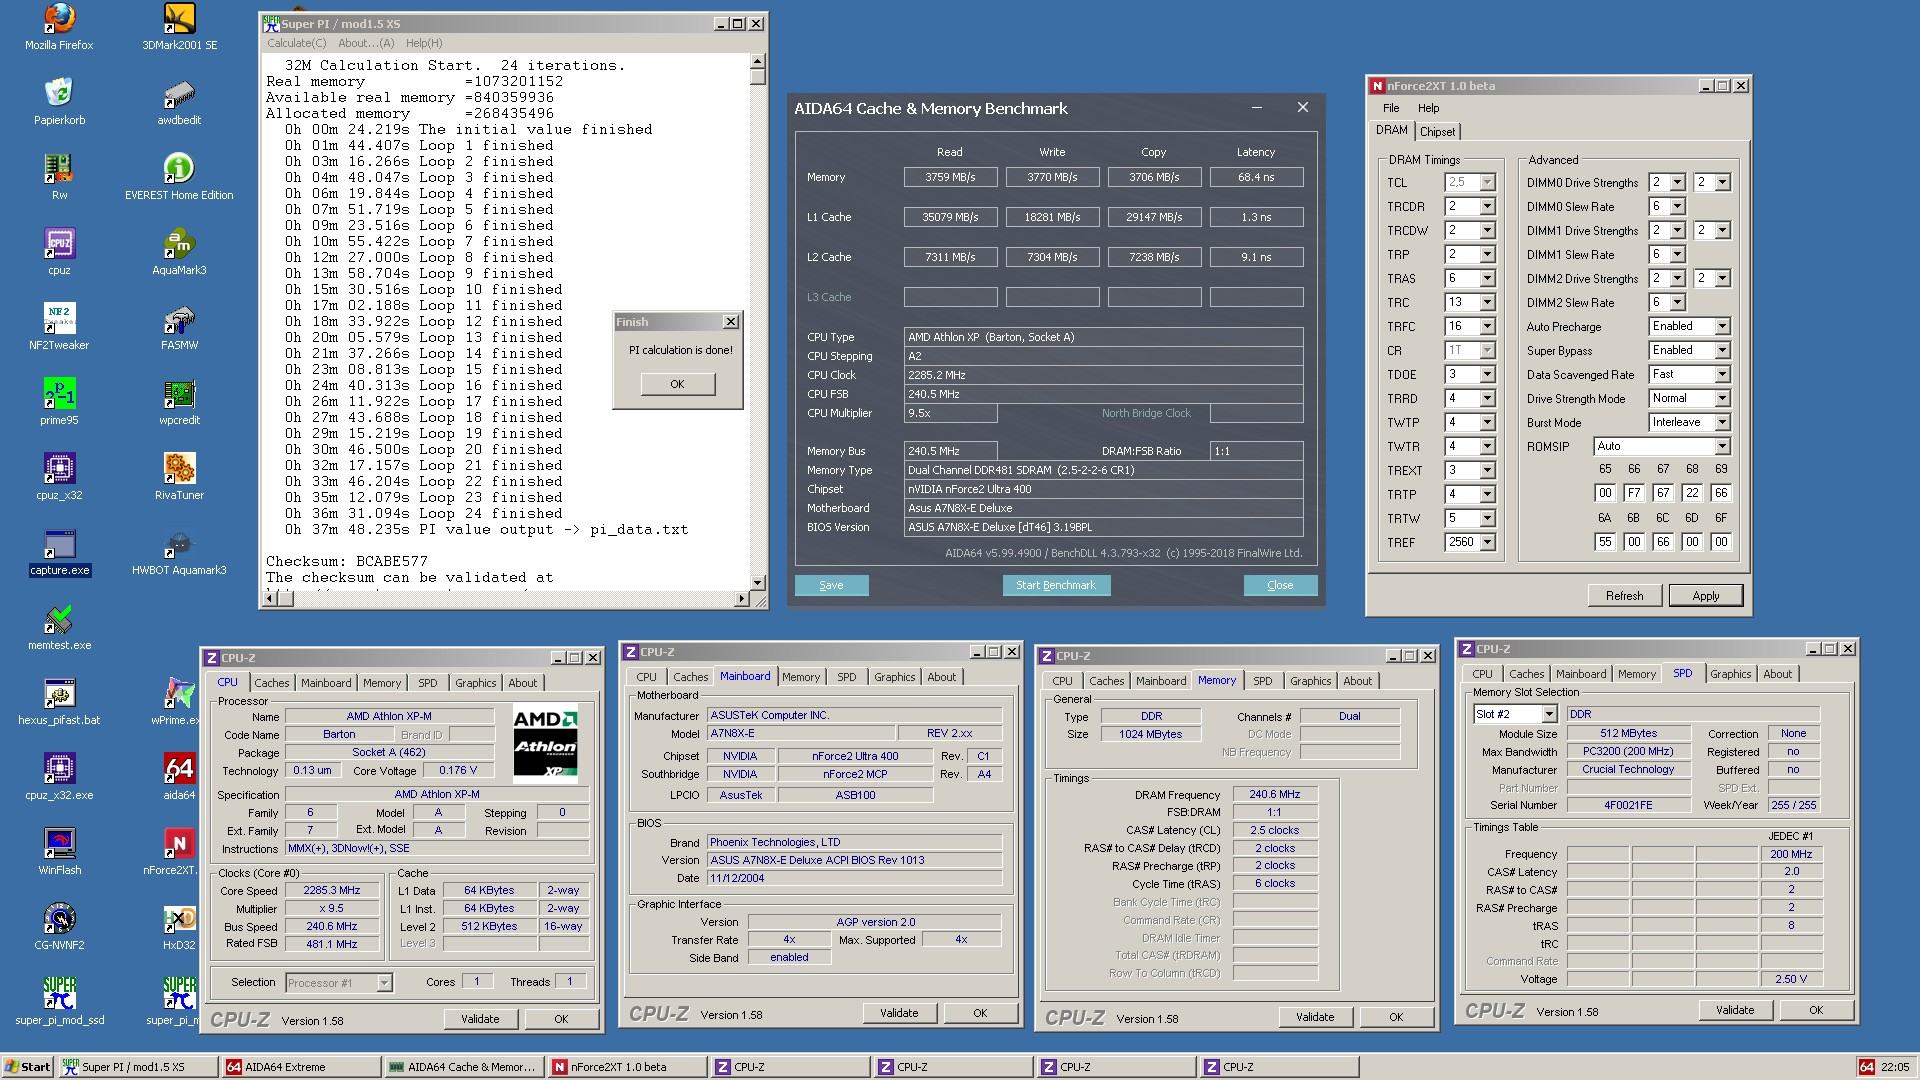1920x1080 pixels.
Task: Open ROMSIP Auto dropdown
Action: (1722, 446)
